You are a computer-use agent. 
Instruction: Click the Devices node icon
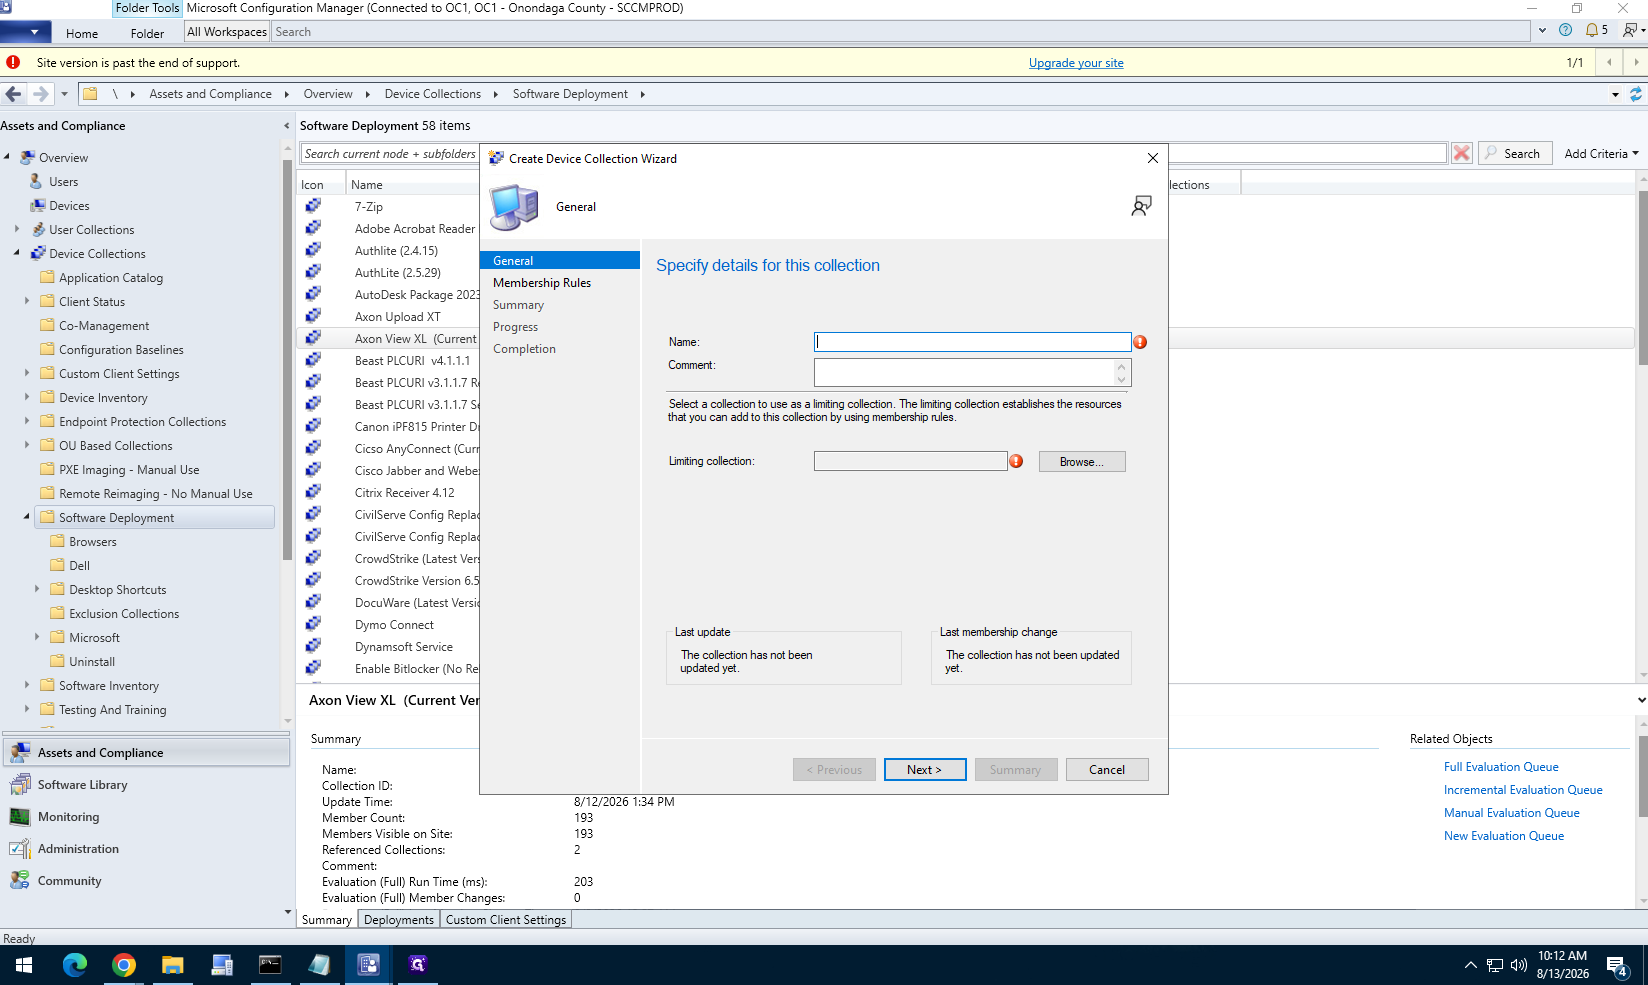38,205
